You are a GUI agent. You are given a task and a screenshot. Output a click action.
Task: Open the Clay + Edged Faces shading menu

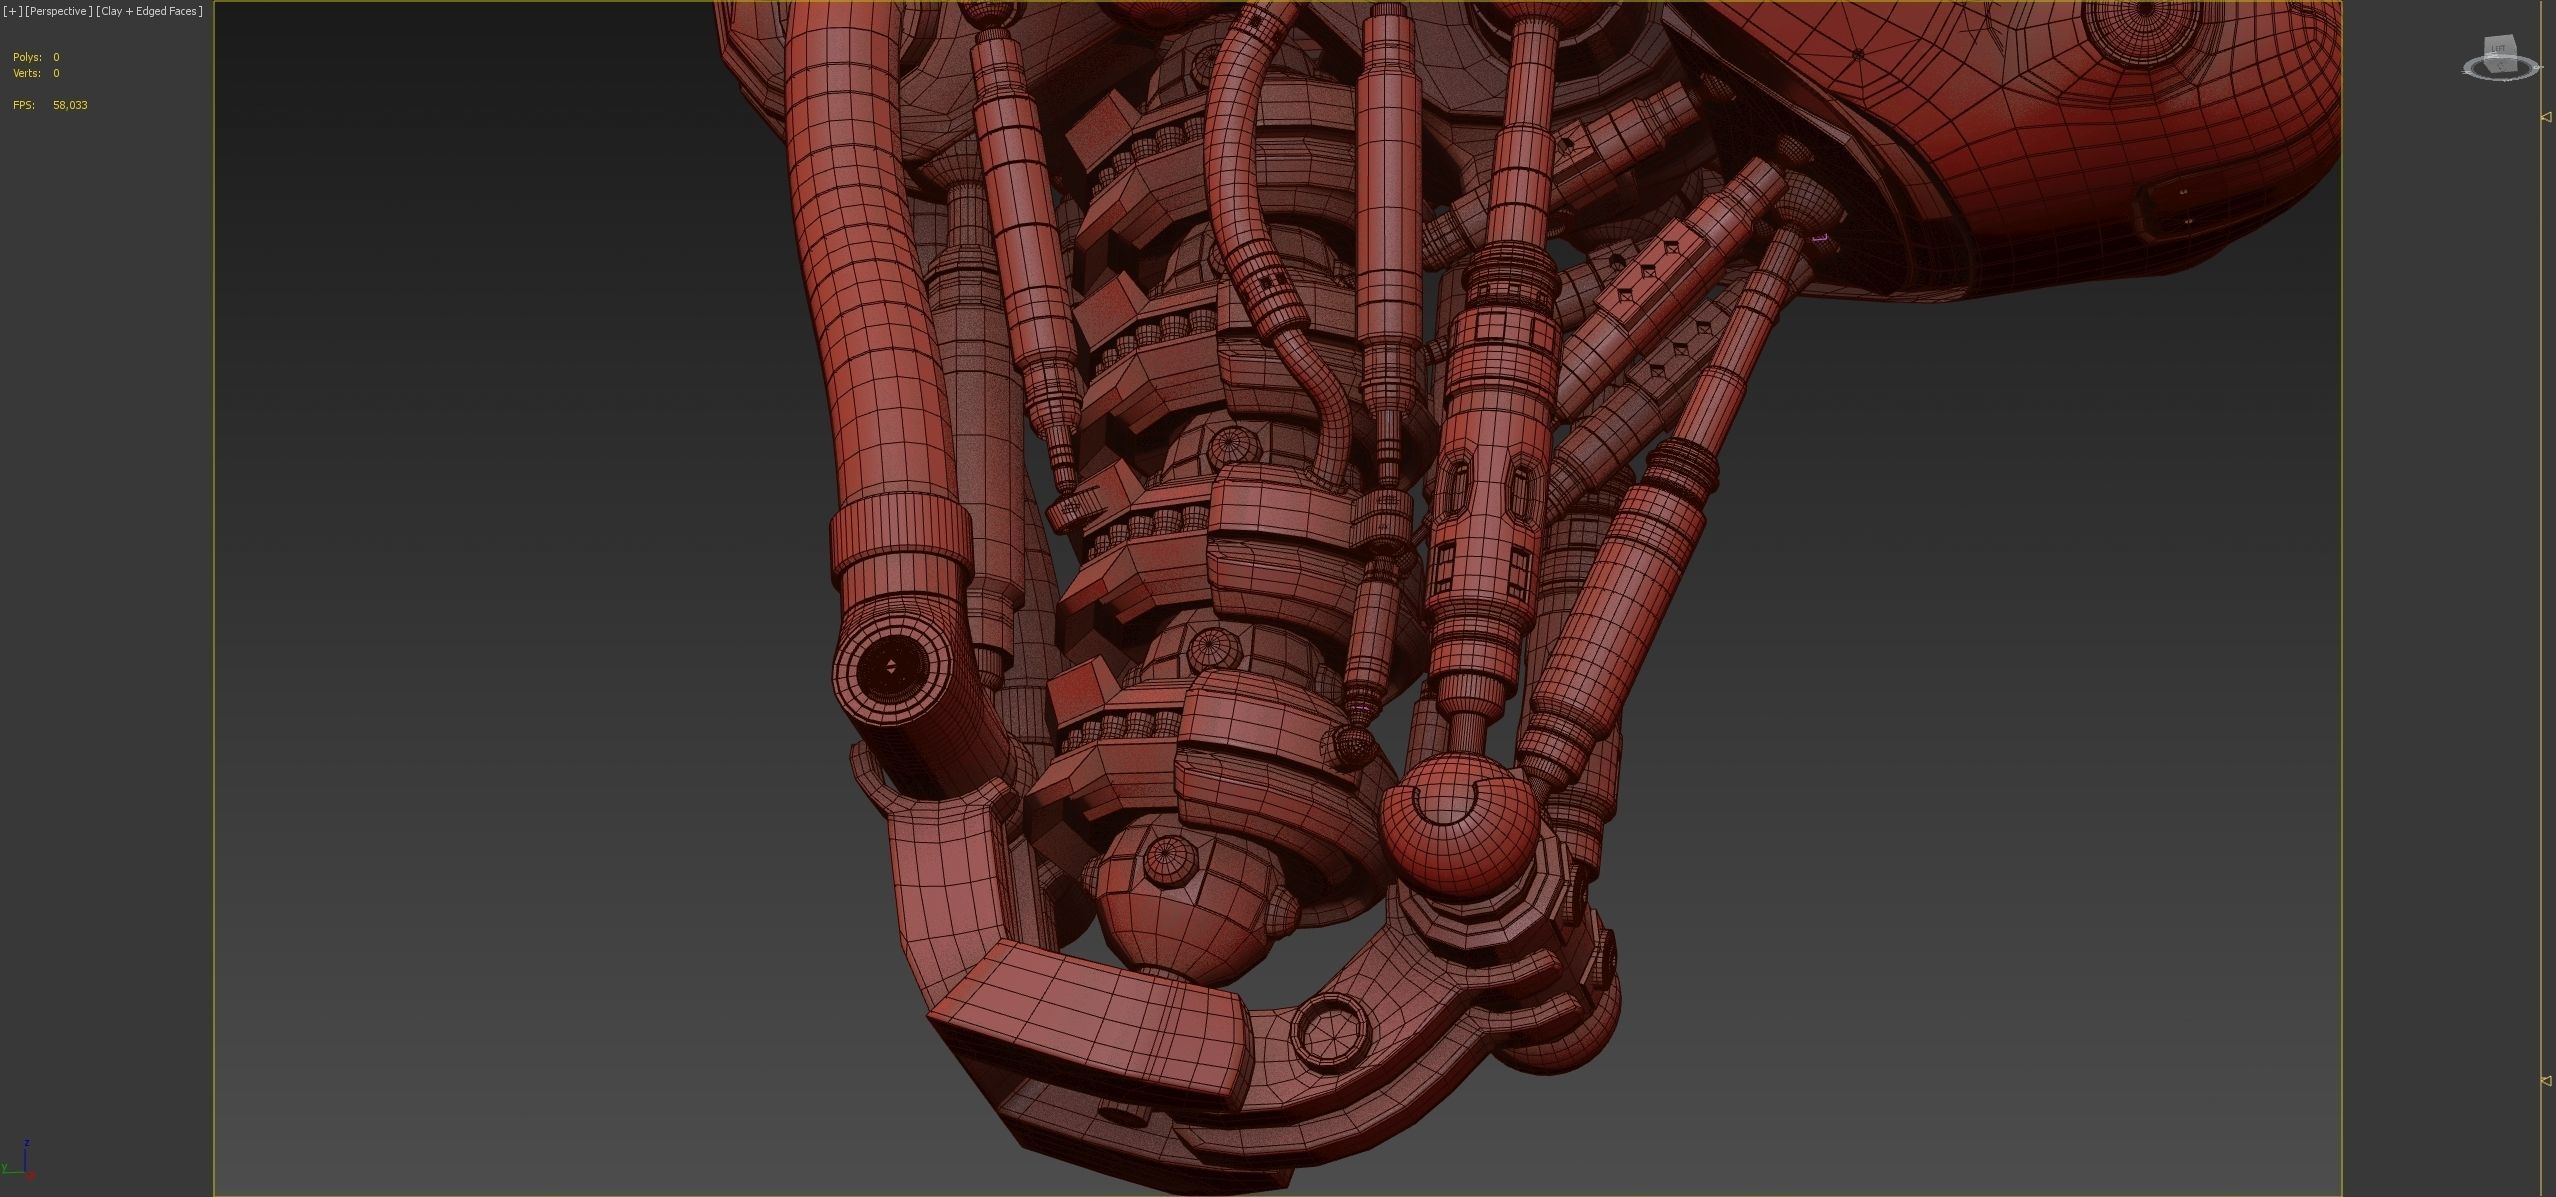pos(149,11)
